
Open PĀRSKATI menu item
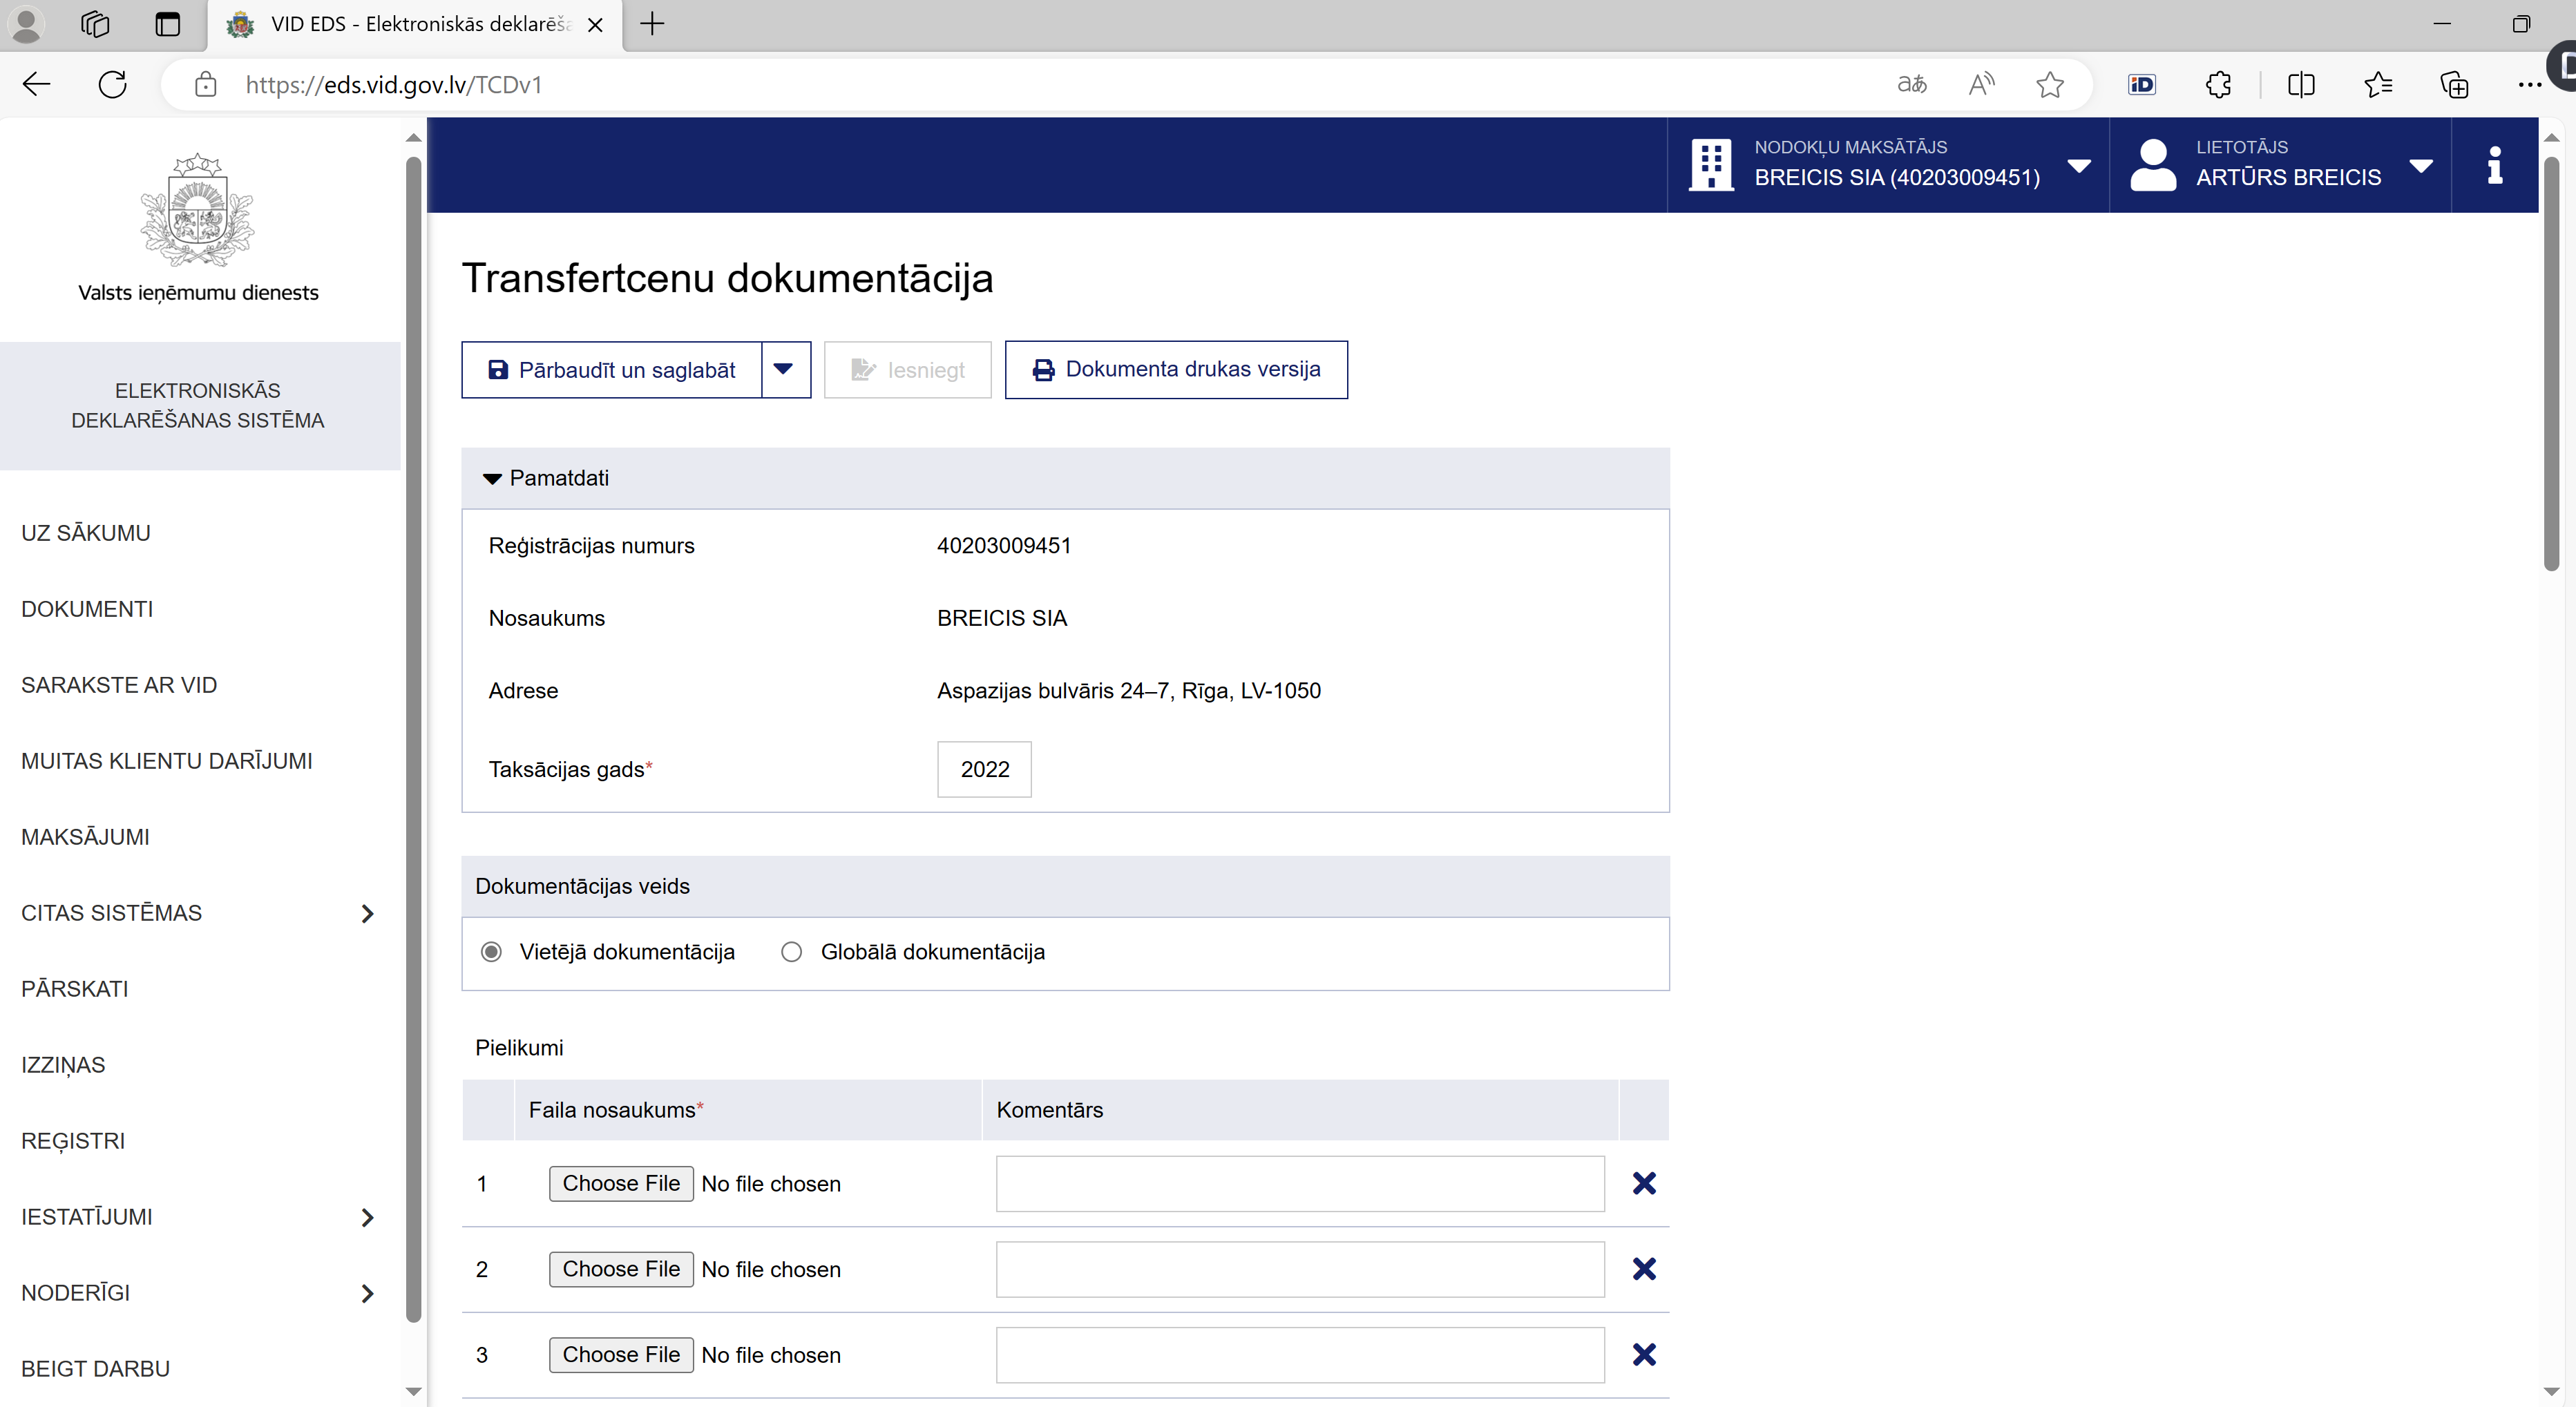click(75, 989)
